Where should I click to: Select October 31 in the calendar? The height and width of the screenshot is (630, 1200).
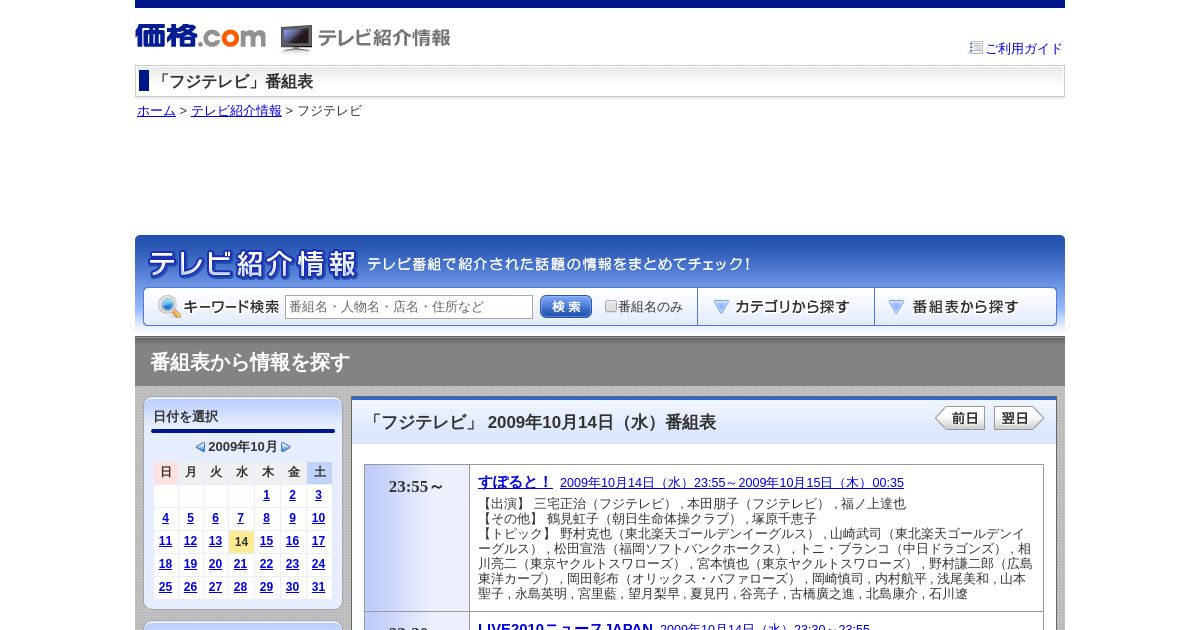click(x=318, y=587)
